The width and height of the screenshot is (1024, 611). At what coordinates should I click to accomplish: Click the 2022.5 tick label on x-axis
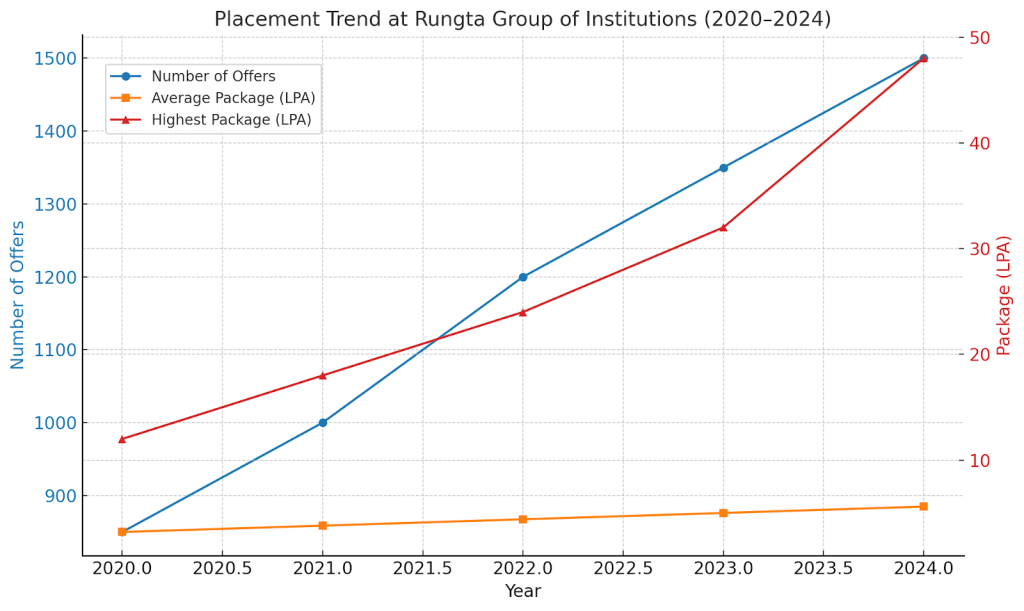click(x=622, y=567)
